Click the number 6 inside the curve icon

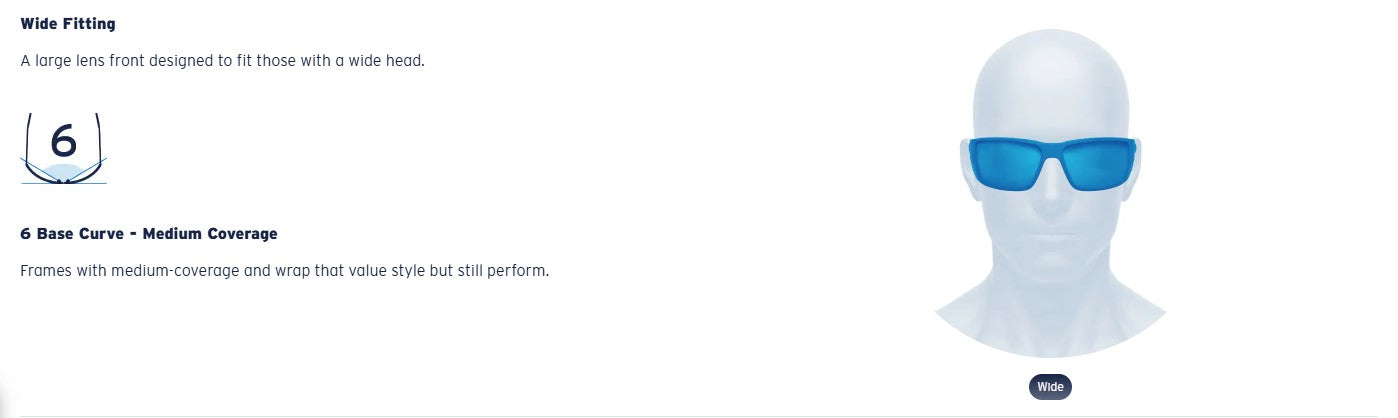point(63,140)
